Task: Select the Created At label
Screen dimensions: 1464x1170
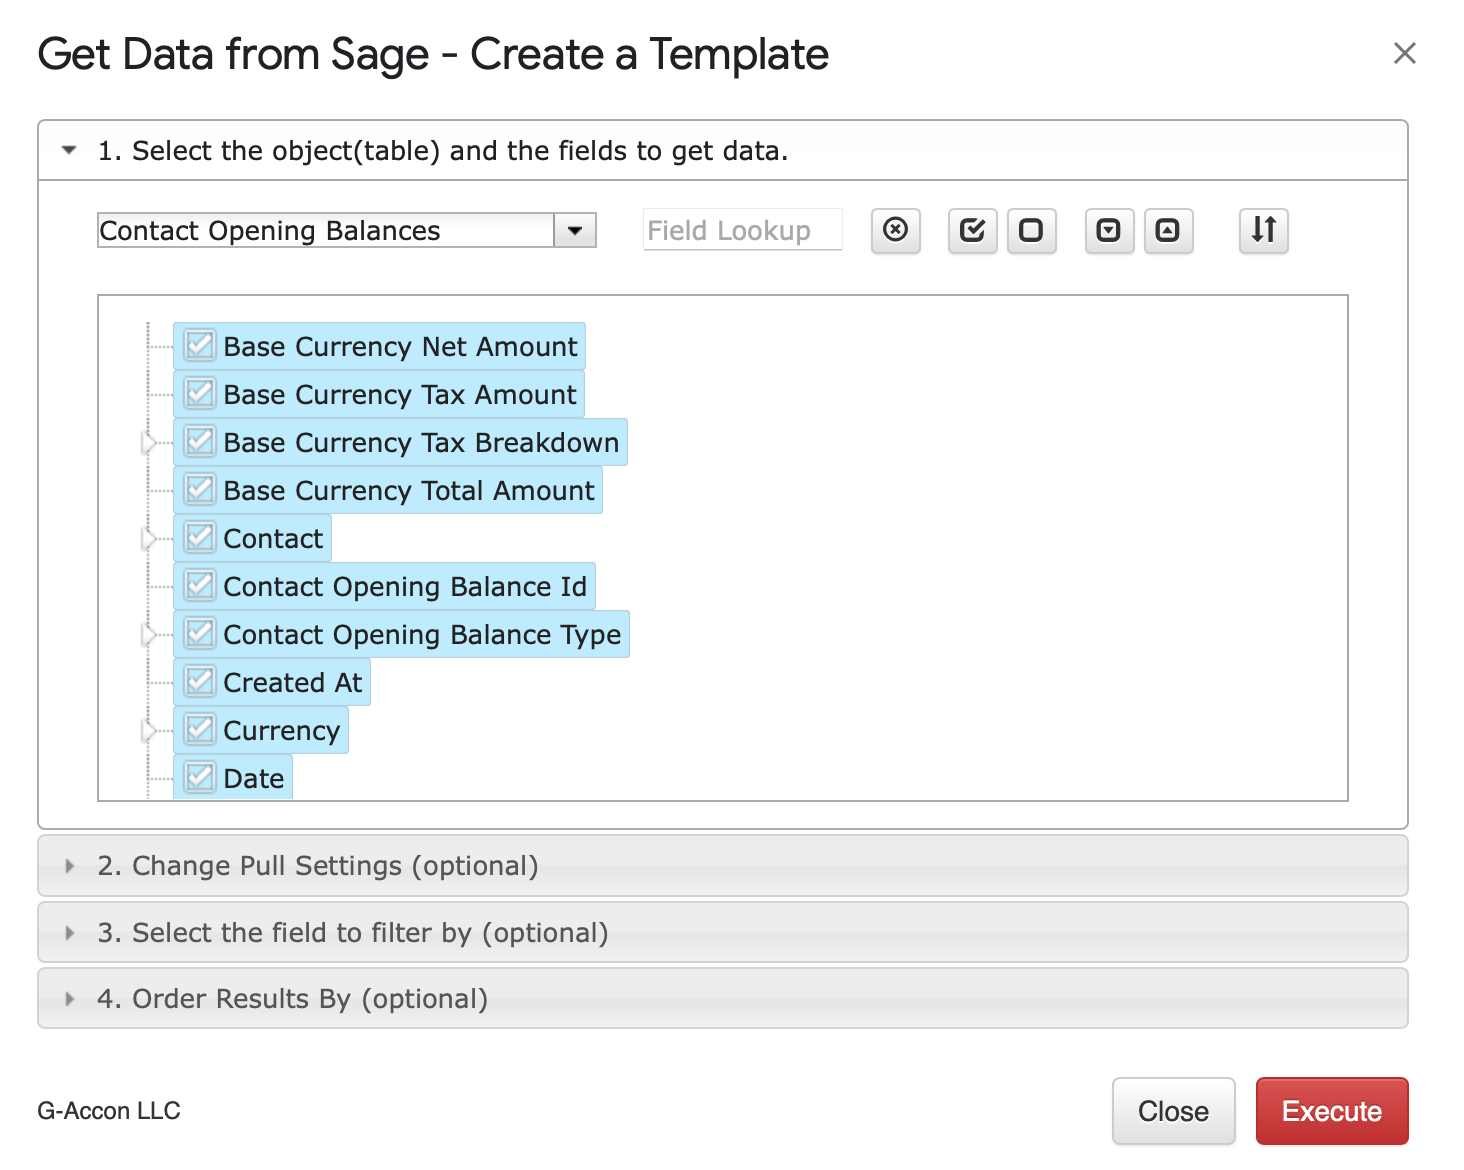Action: (293, 683)
